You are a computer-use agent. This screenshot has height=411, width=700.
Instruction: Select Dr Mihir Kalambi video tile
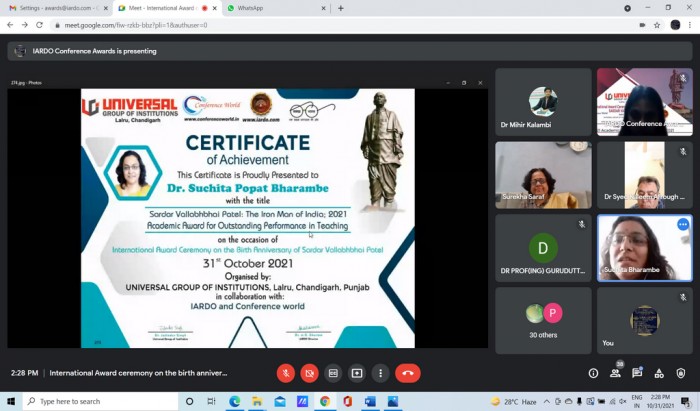[x=543, y=102]
